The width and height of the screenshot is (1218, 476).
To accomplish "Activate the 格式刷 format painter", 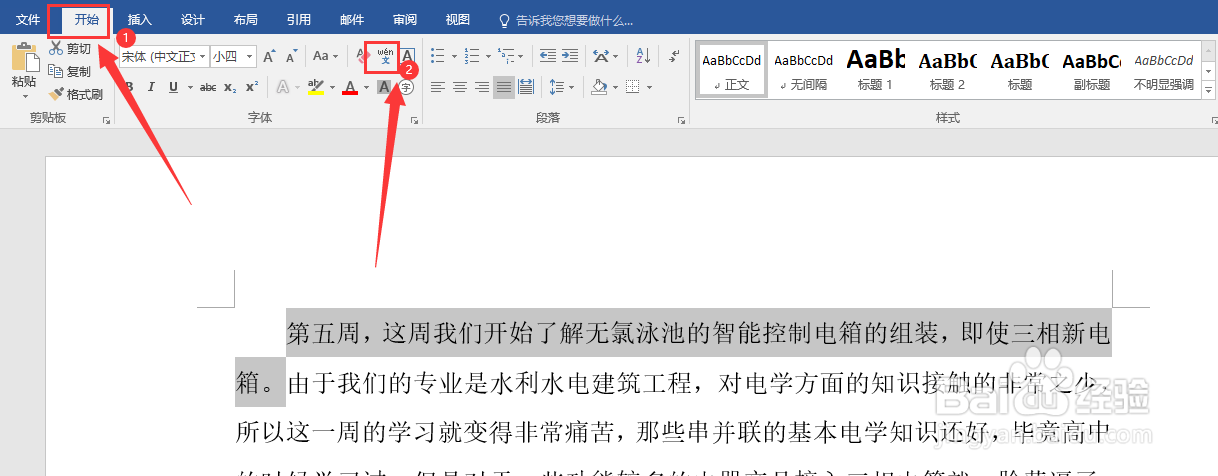I will [76, 94].
